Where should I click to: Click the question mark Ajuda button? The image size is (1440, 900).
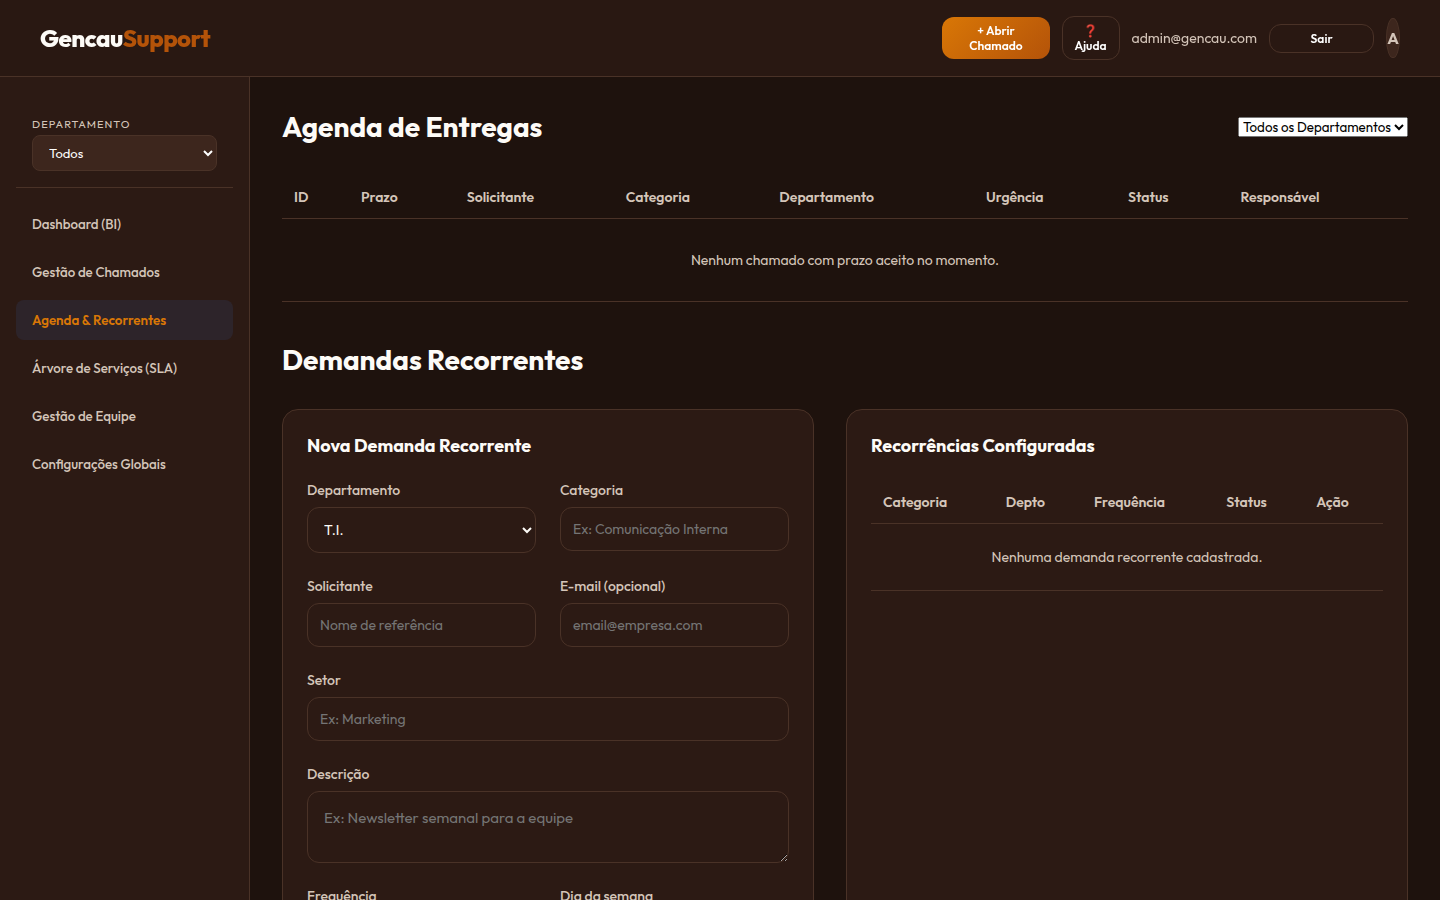pyautogui.click(x=1090, y=38)
